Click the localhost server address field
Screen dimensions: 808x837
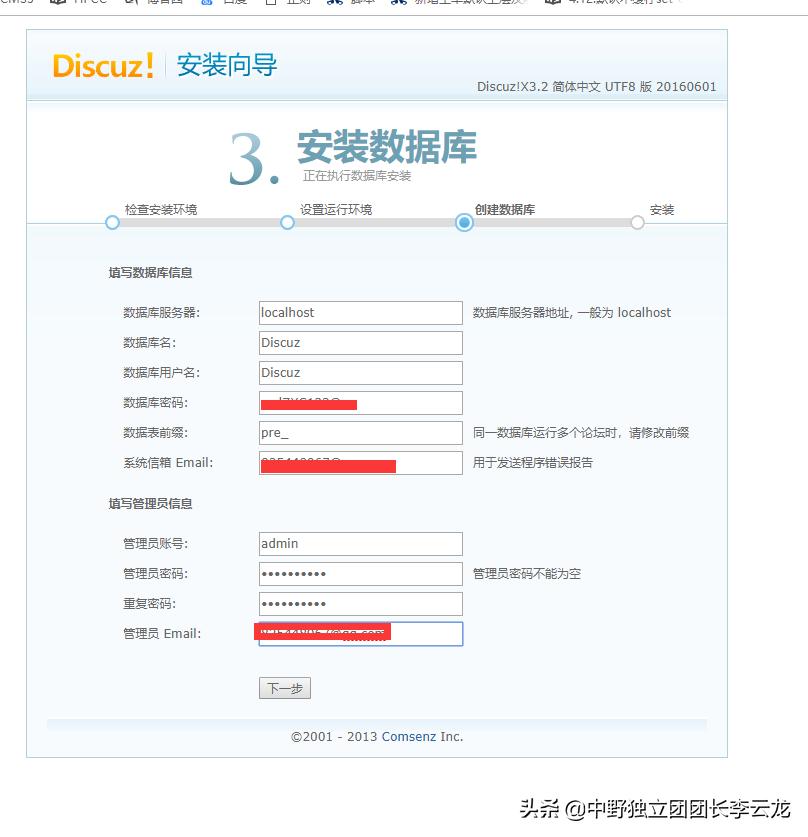360,312
